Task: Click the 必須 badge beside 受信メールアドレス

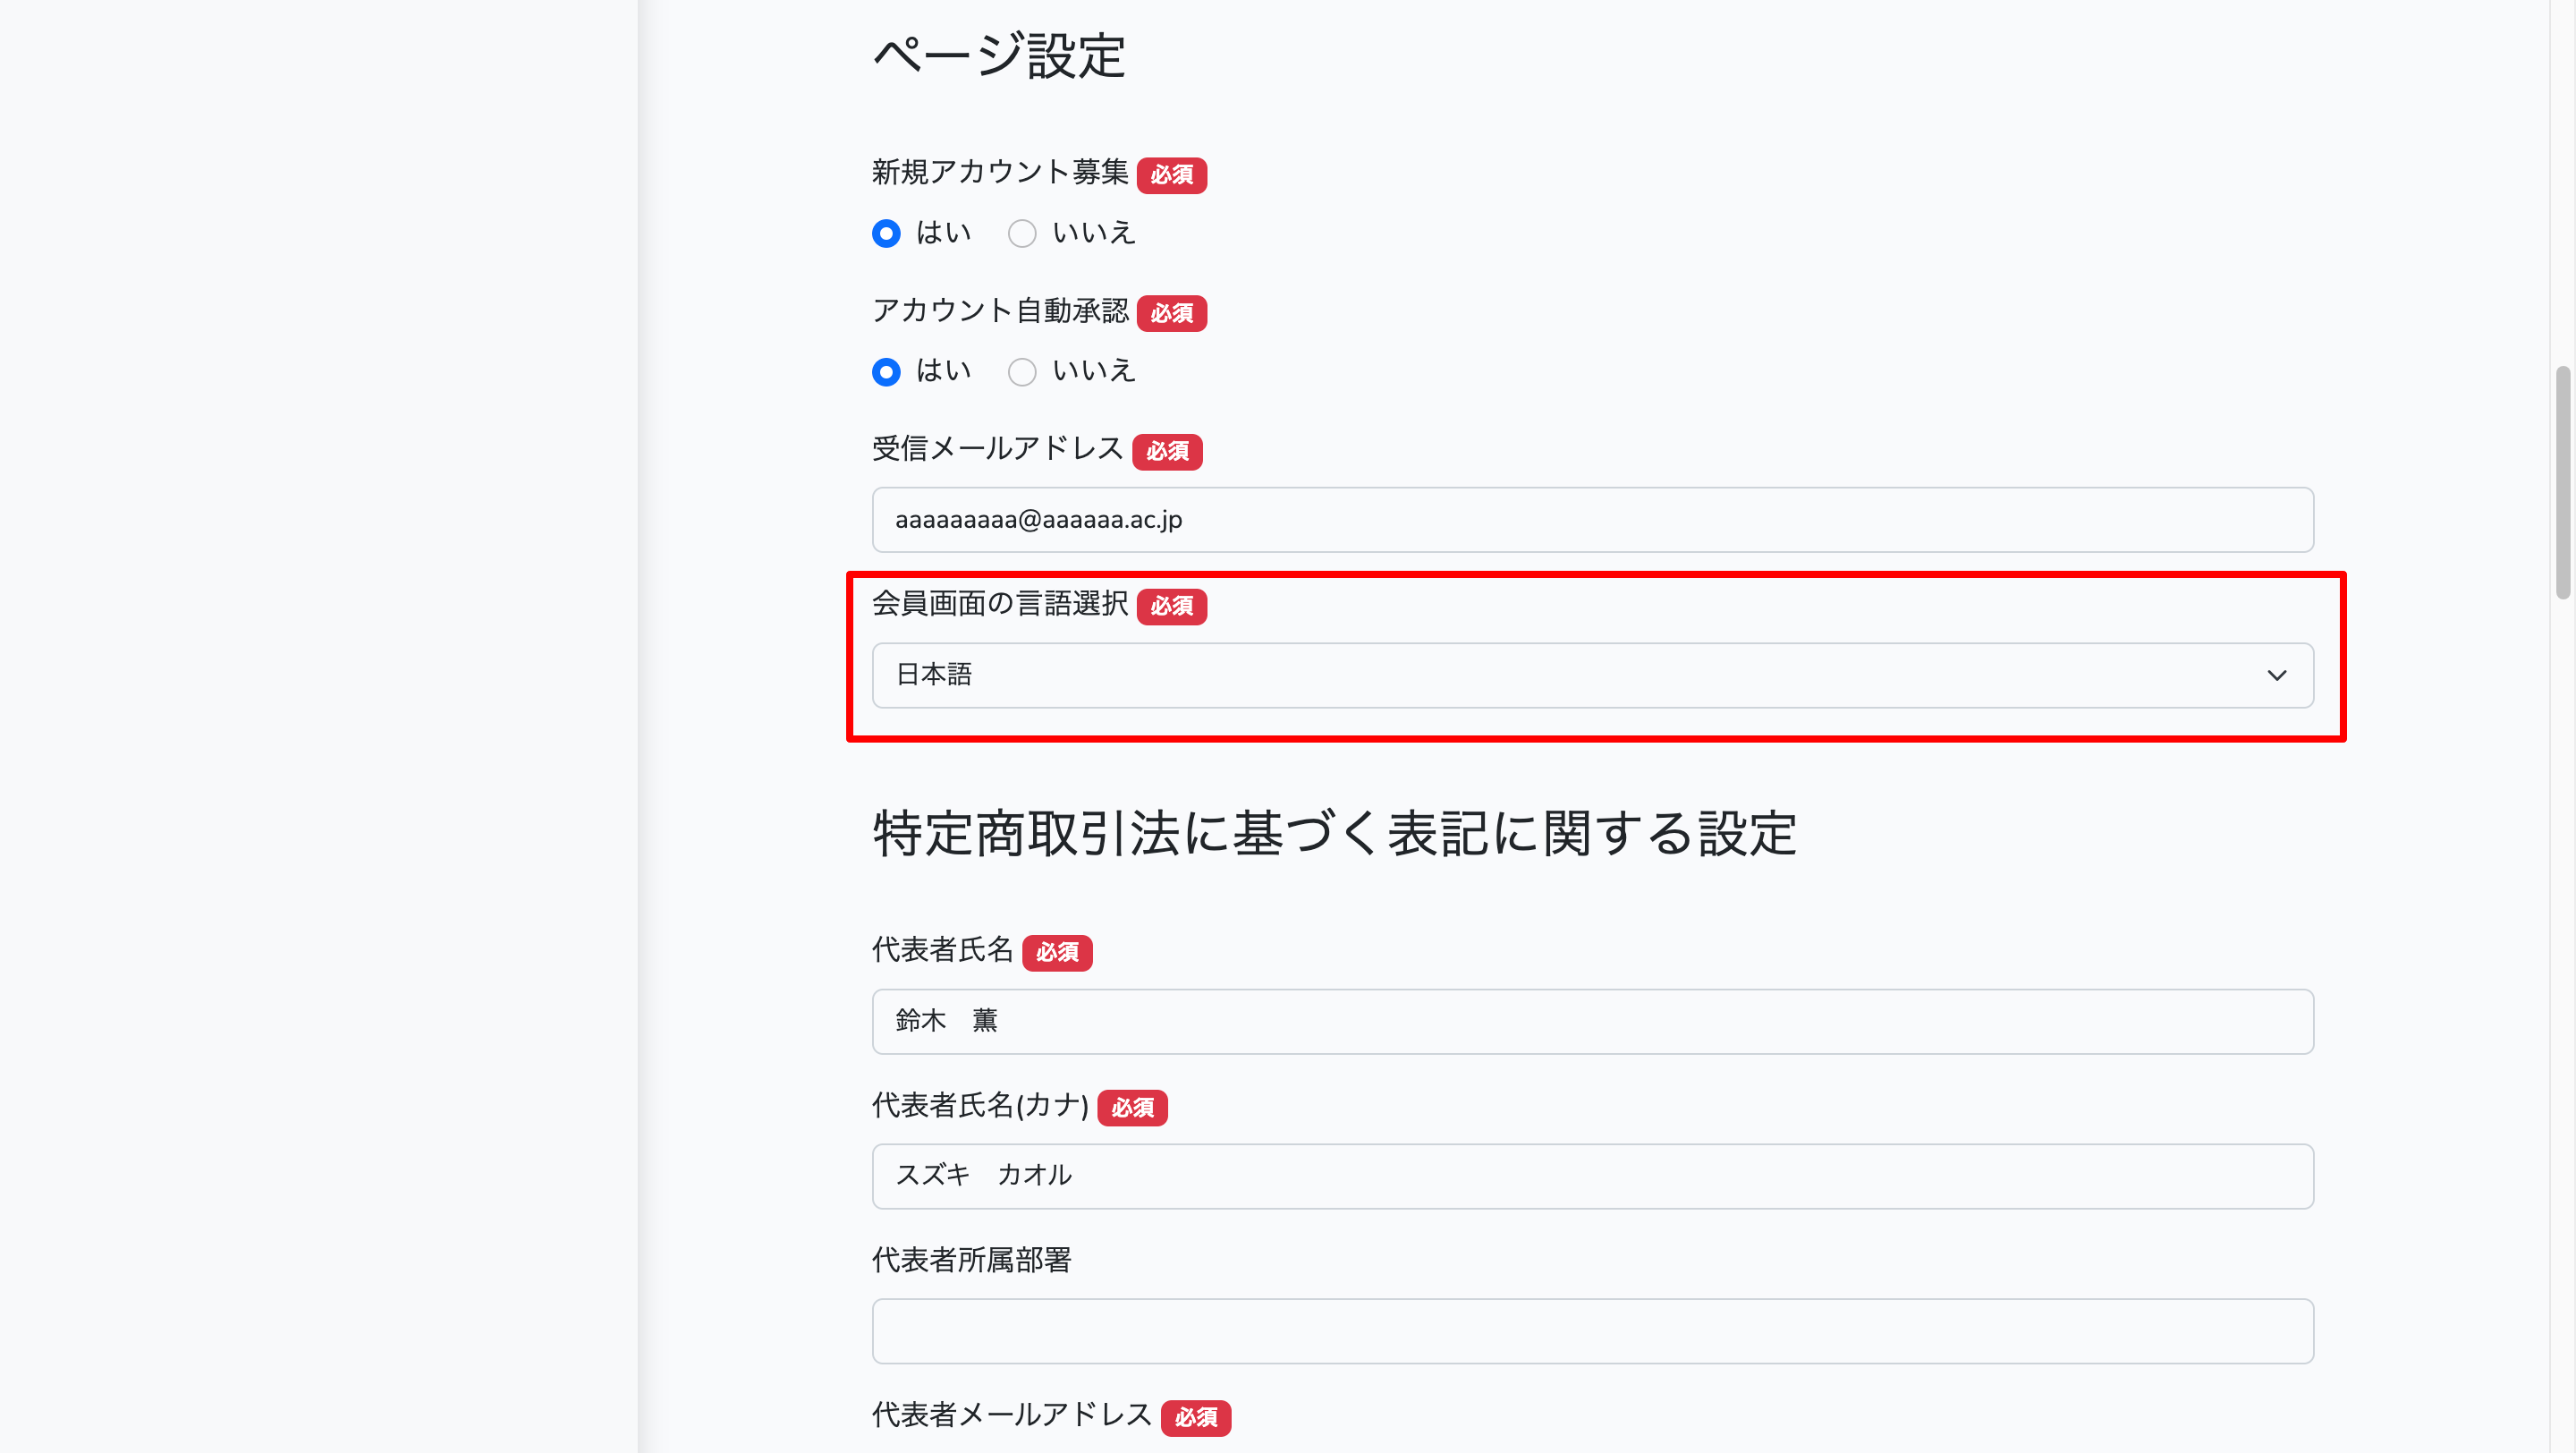Action: (x=1167, y=452)
